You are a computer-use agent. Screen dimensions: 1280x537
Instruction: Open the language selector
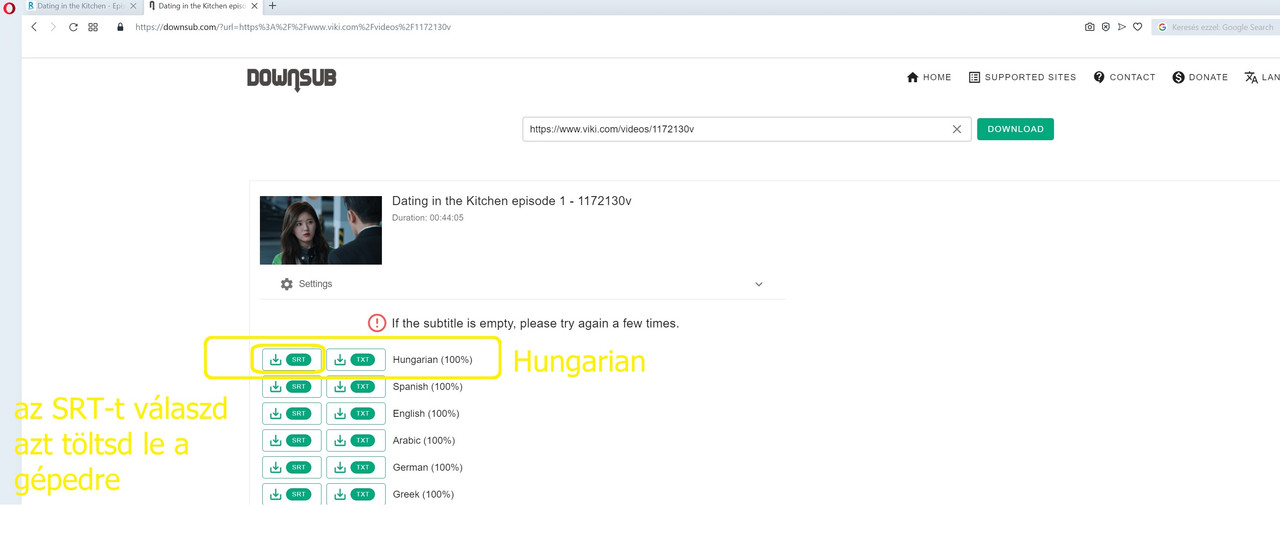(x=1262, y=77)
